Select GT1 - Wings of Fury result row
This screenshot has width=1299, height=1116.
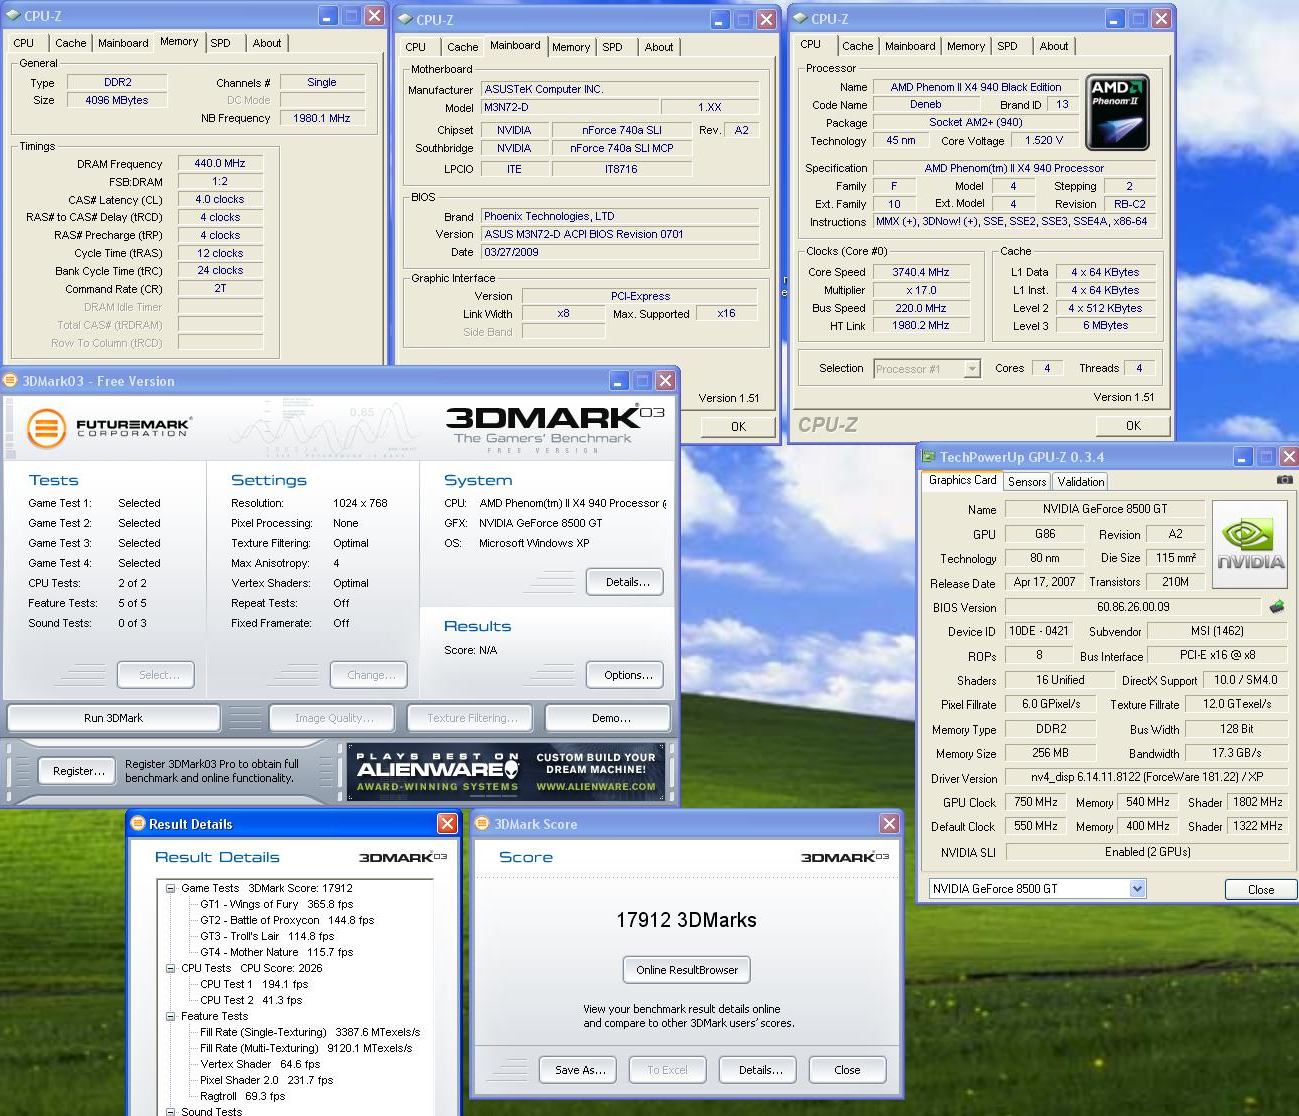(276, 904)
